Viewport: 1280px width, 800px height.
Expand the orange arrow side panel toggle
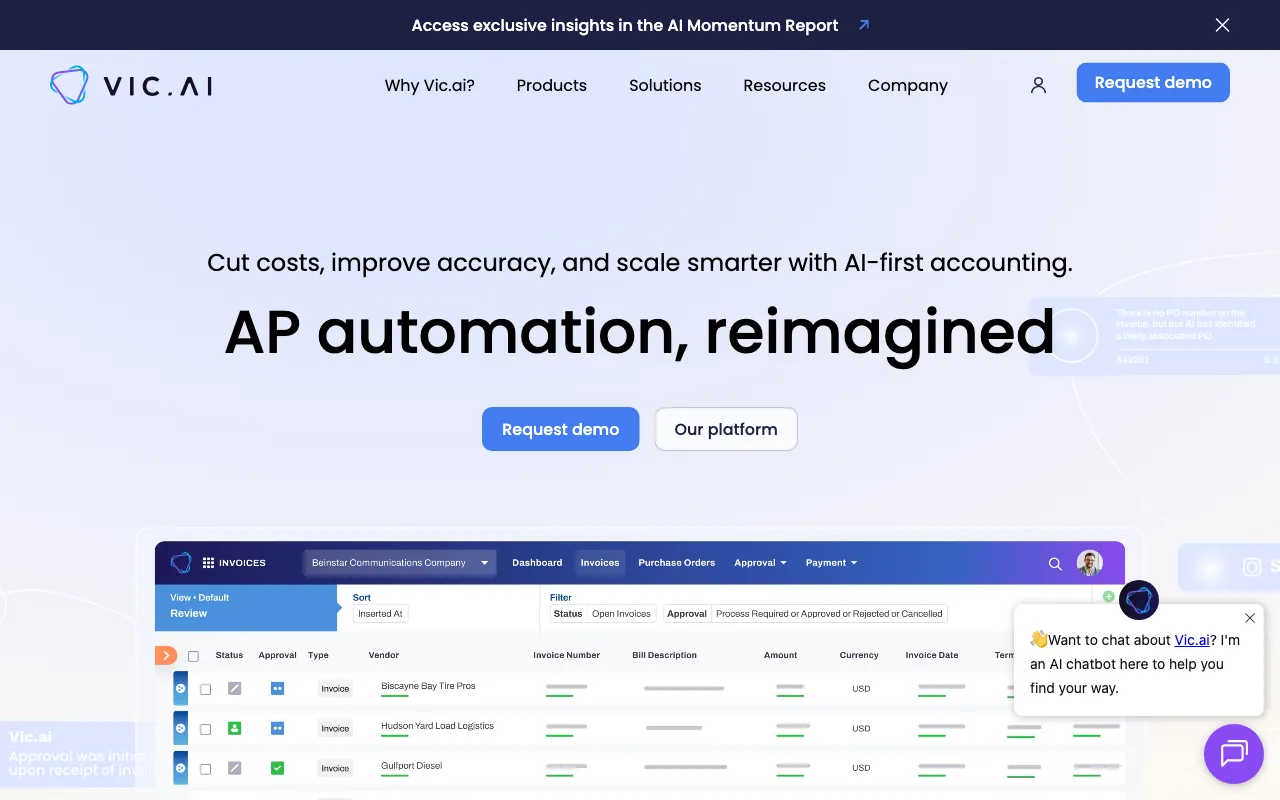[166, 656]
